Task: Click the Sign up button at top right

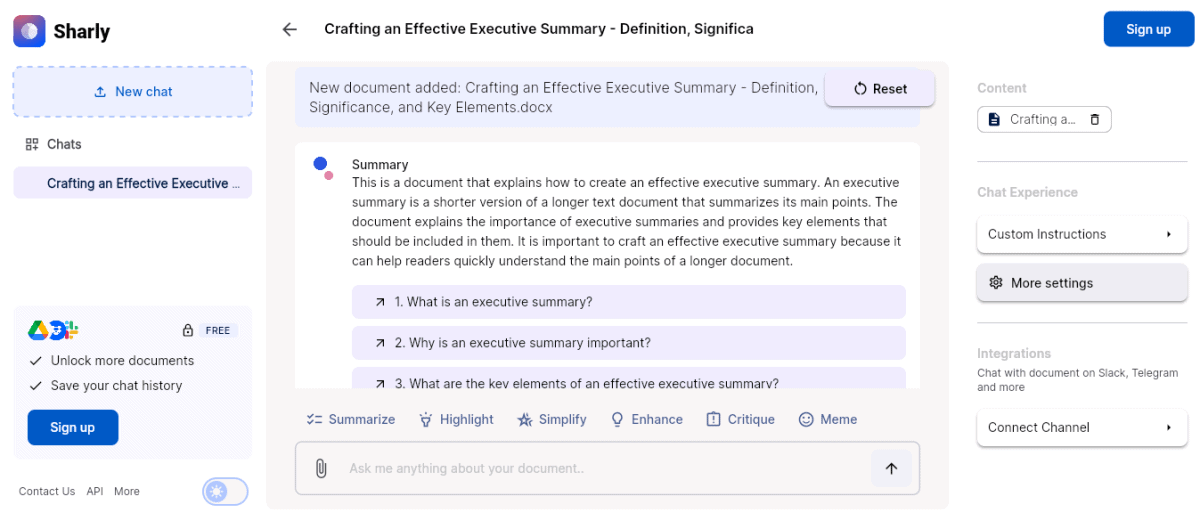Action: (x=1148, y=29)
